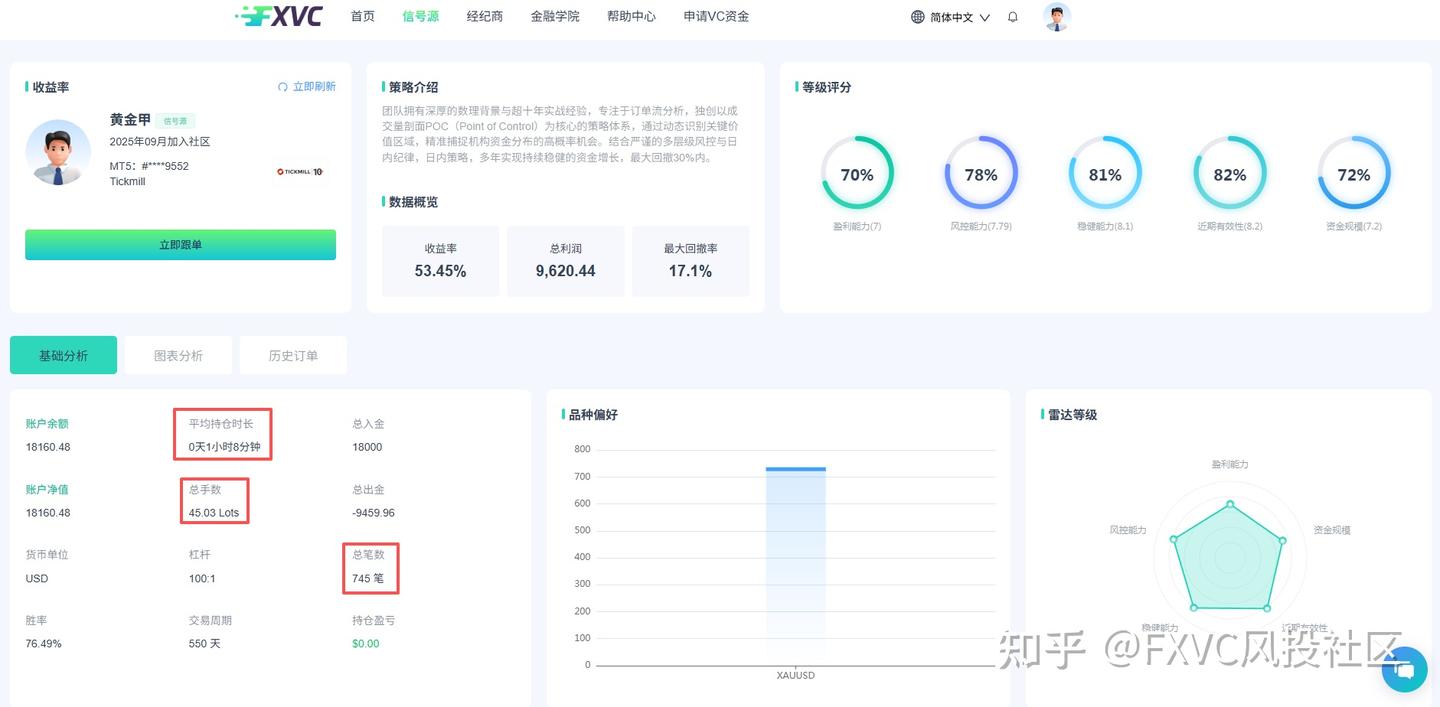
Task: Open 申请VC资金 navigation item
Action: click(x=716, y=16)
